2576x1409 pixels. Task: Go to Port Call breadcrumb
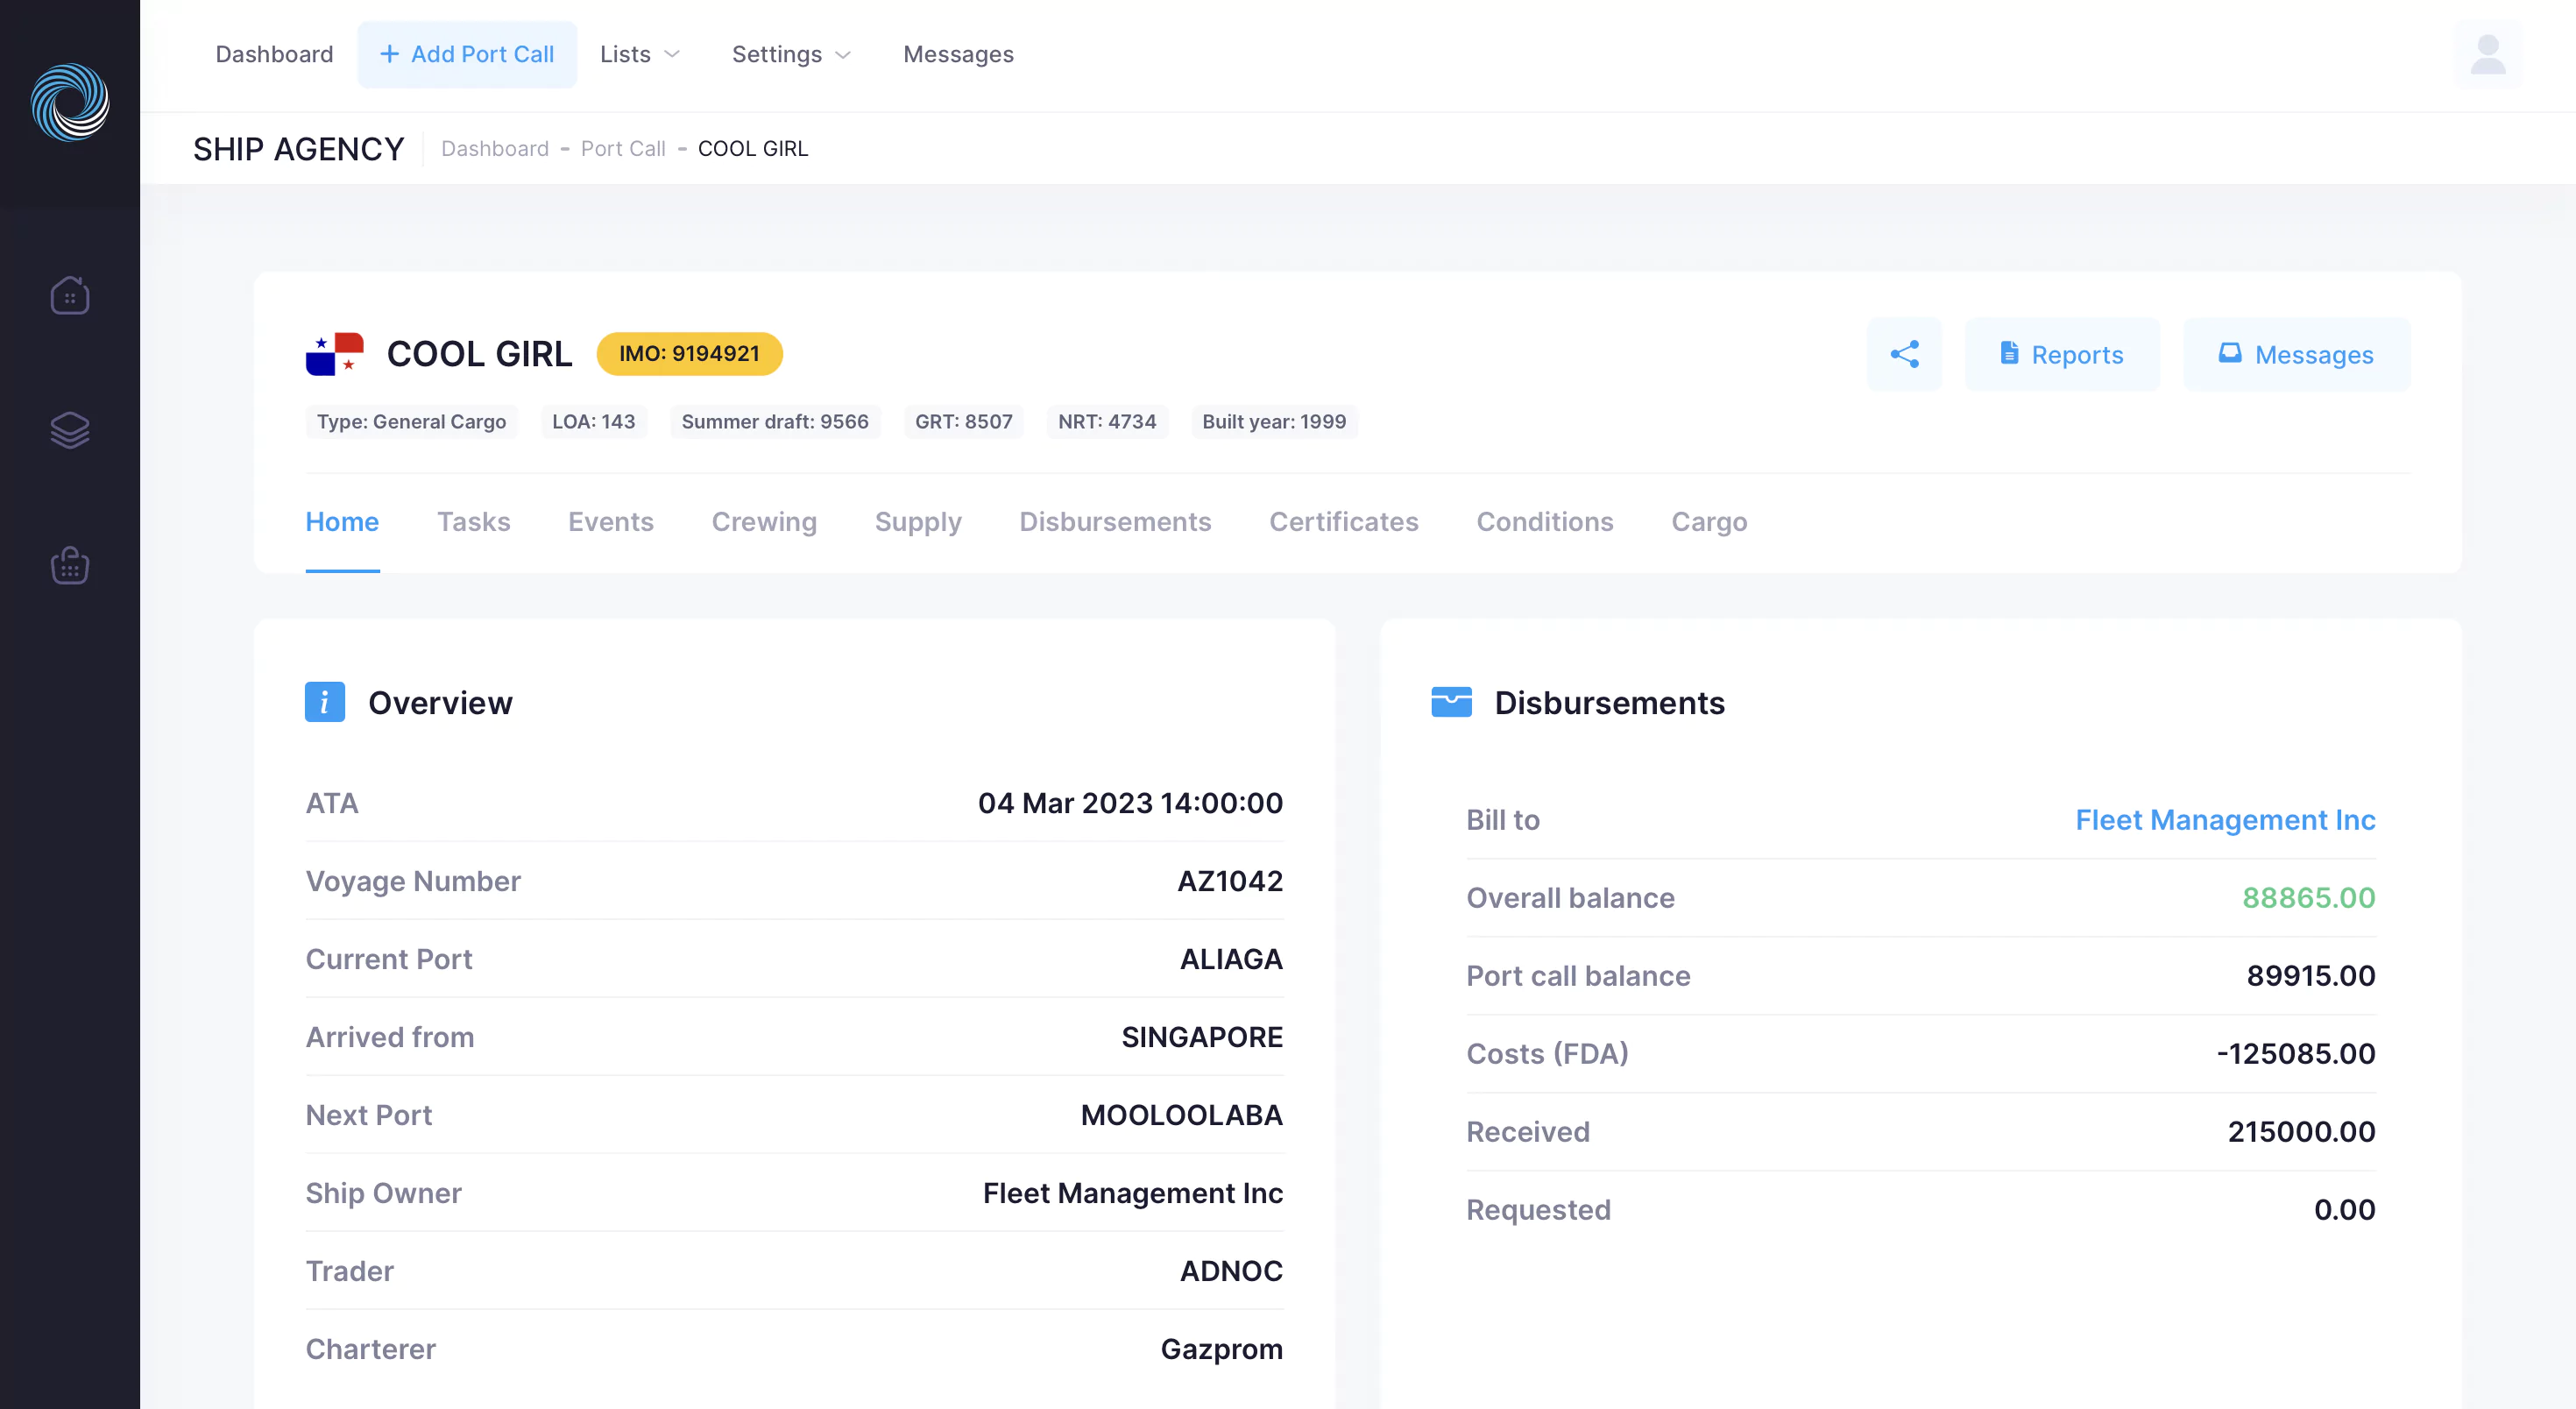coord(622,149)
